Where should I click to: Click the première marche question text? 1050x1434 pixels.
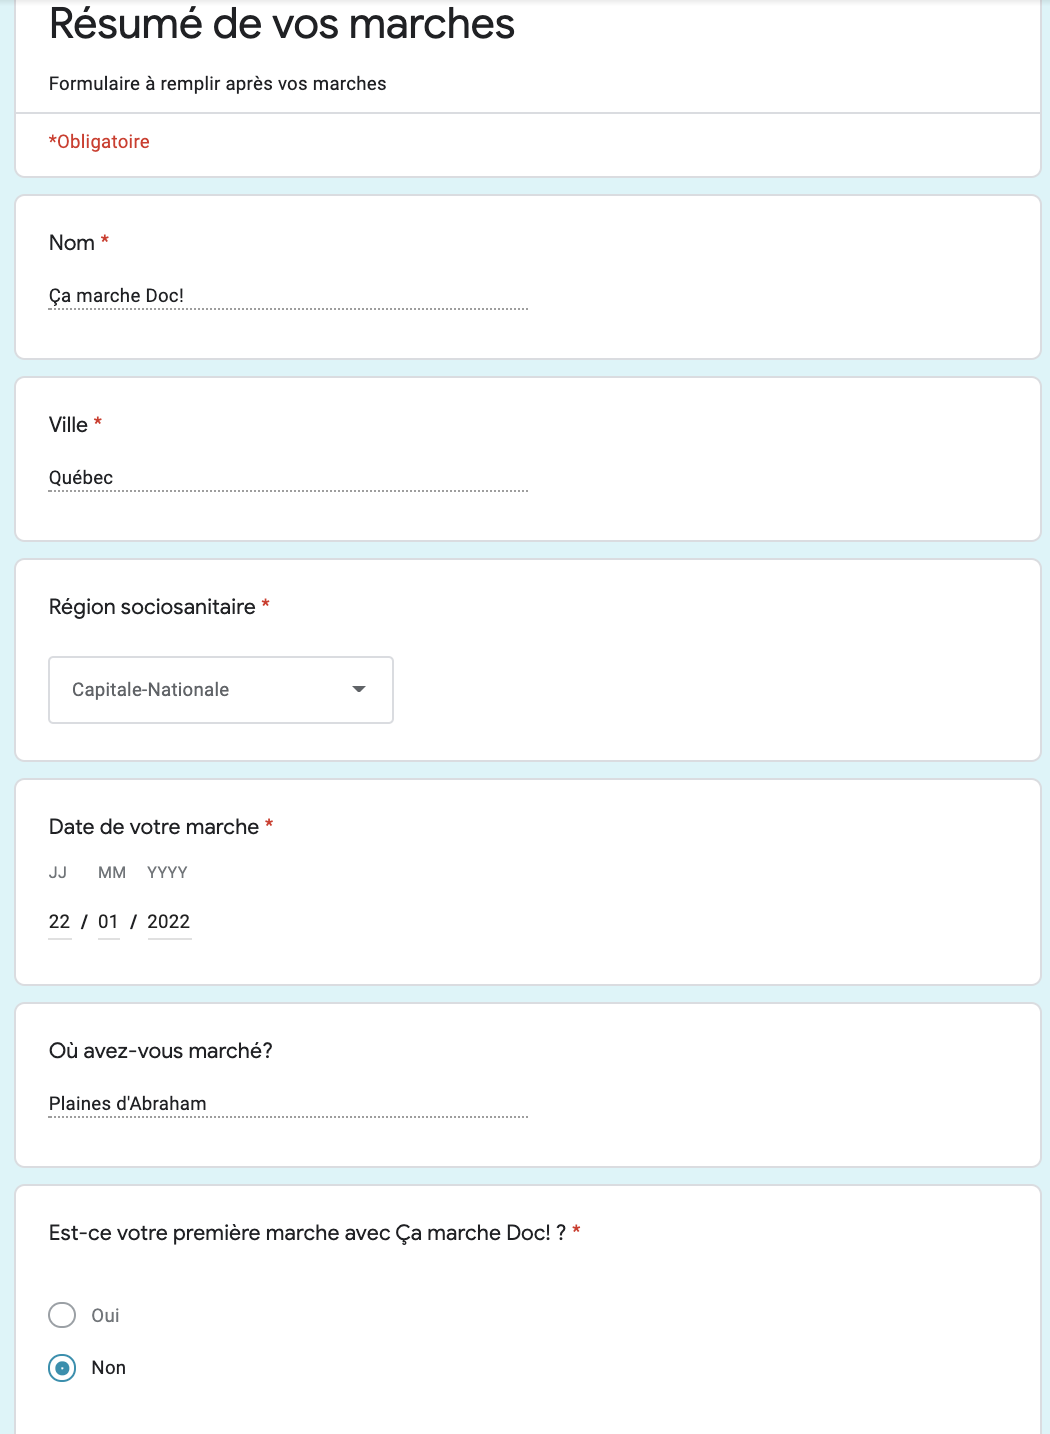pos(308,1233)
